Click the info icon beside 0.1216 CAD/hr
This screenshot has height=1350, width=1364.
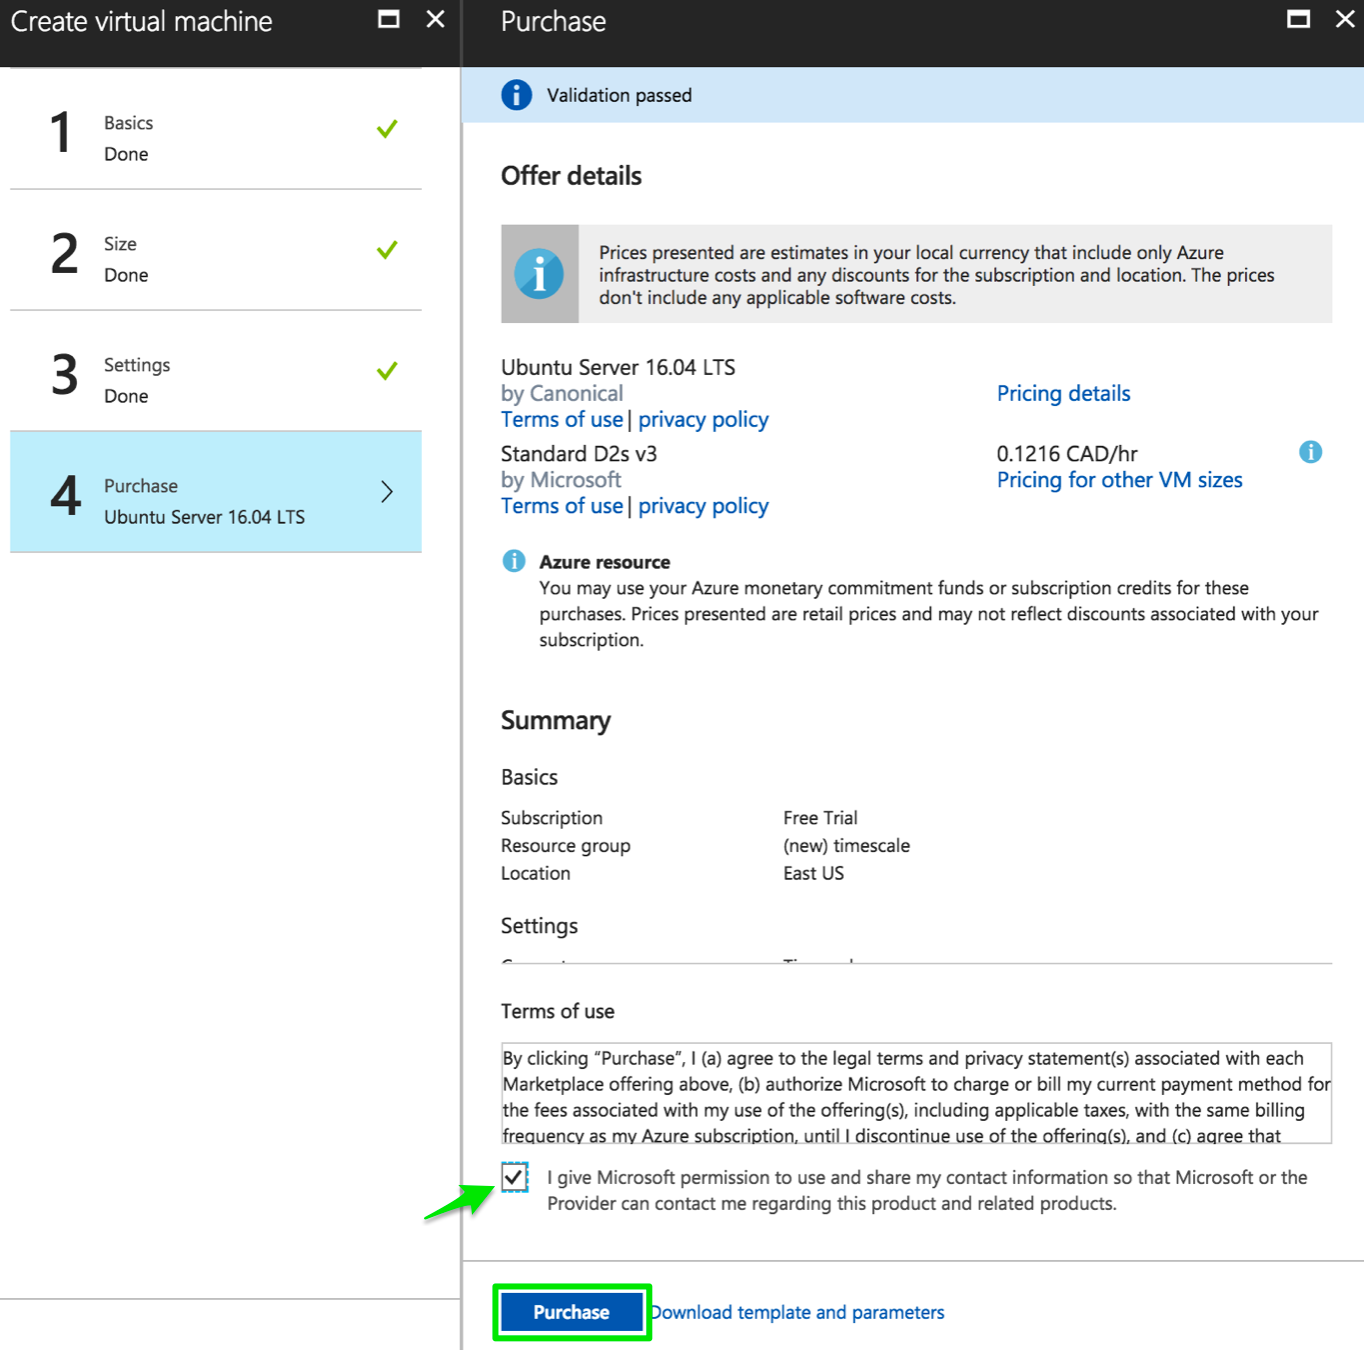[1310, 452]
